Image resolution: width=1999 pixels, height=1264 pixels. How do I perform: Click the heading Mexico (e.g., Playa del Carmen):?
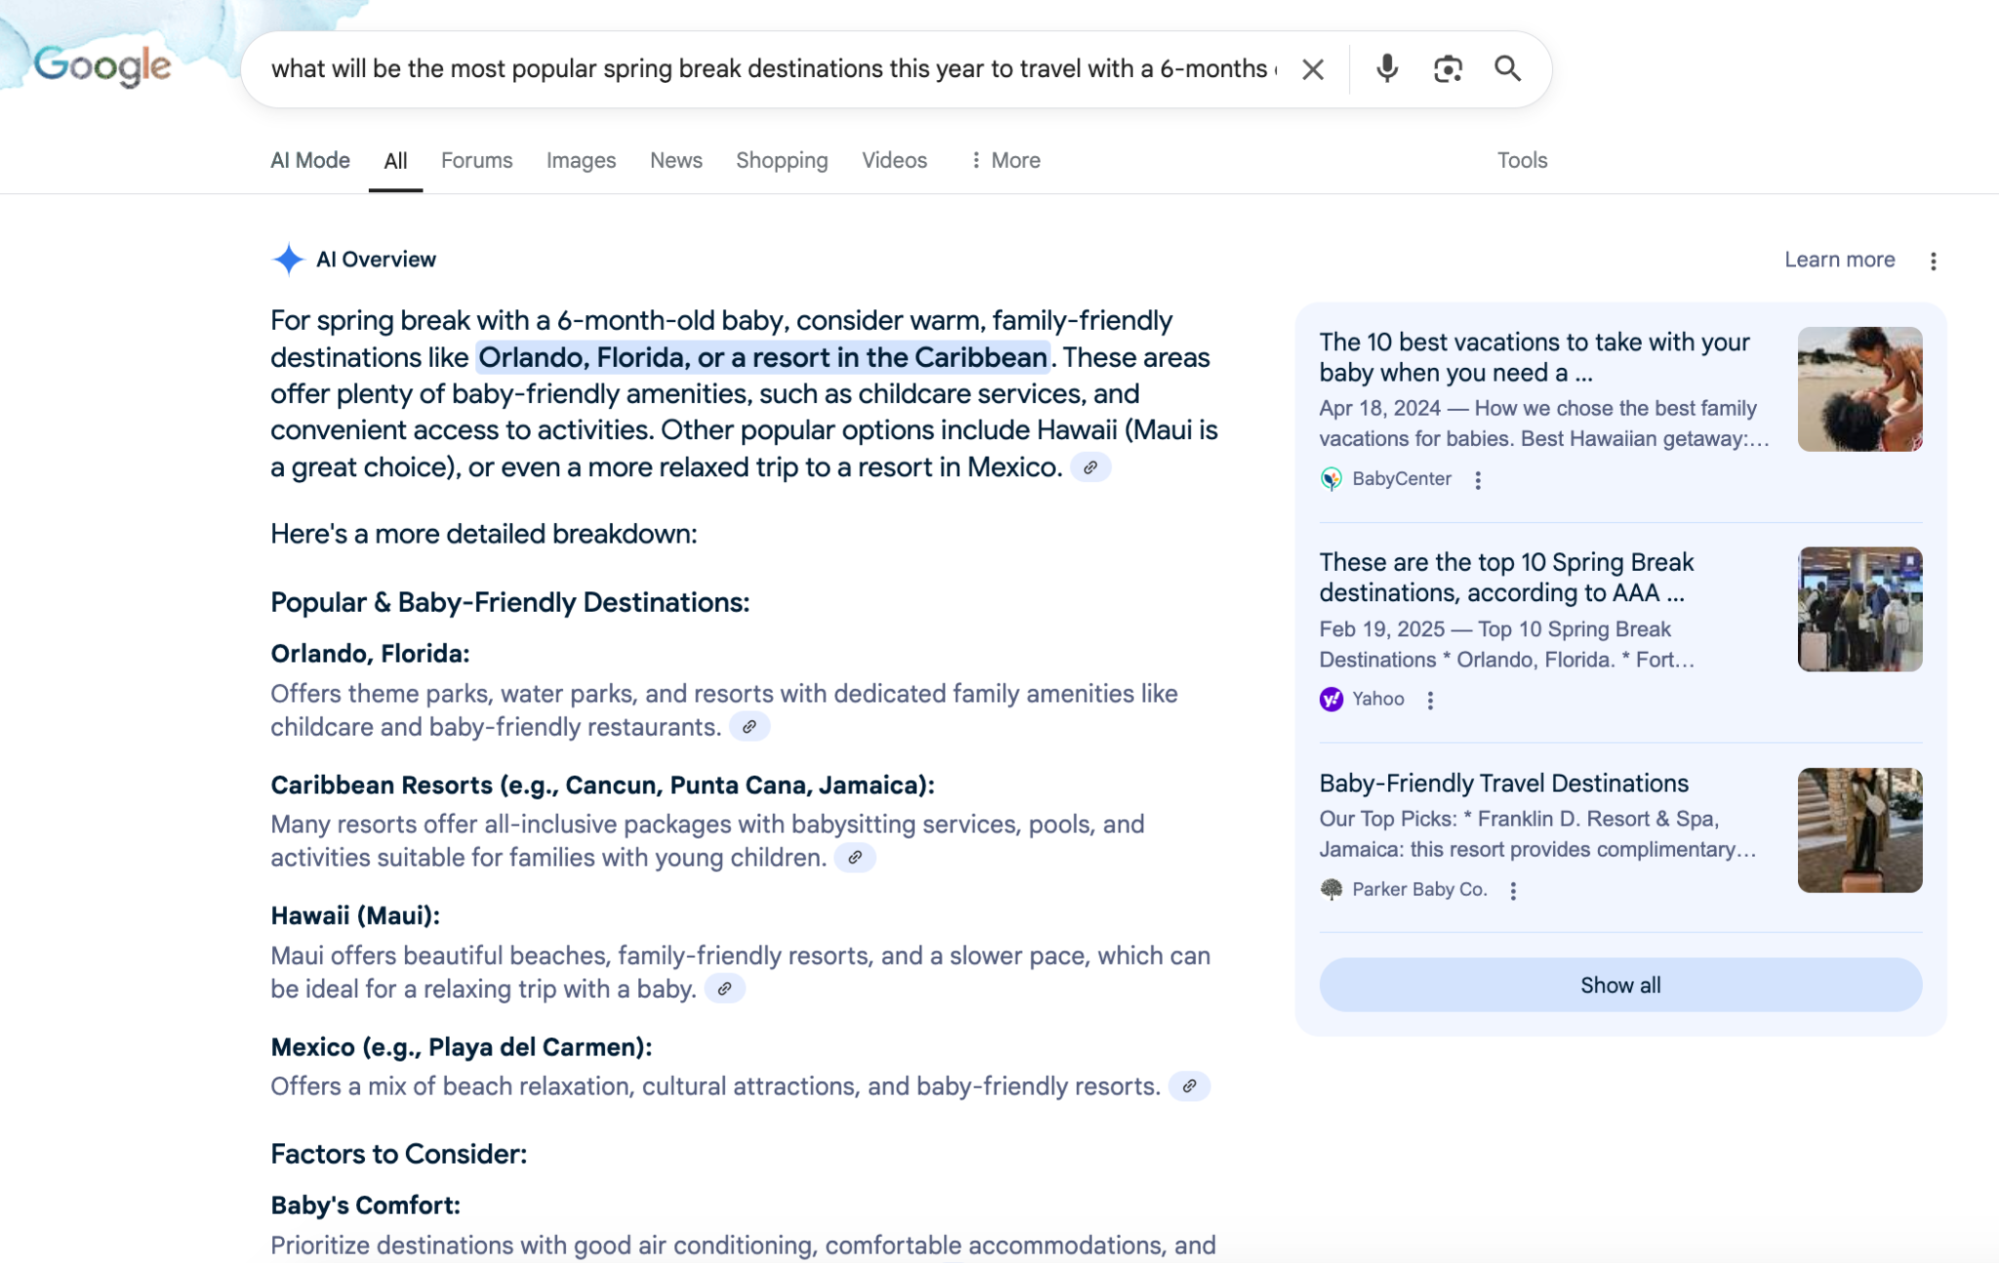pos(461,1047)
